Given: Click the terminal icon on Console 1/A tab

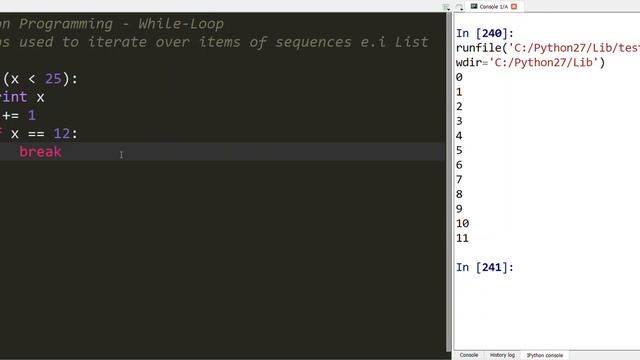Looking at the screenshot, I should [474, 7].
